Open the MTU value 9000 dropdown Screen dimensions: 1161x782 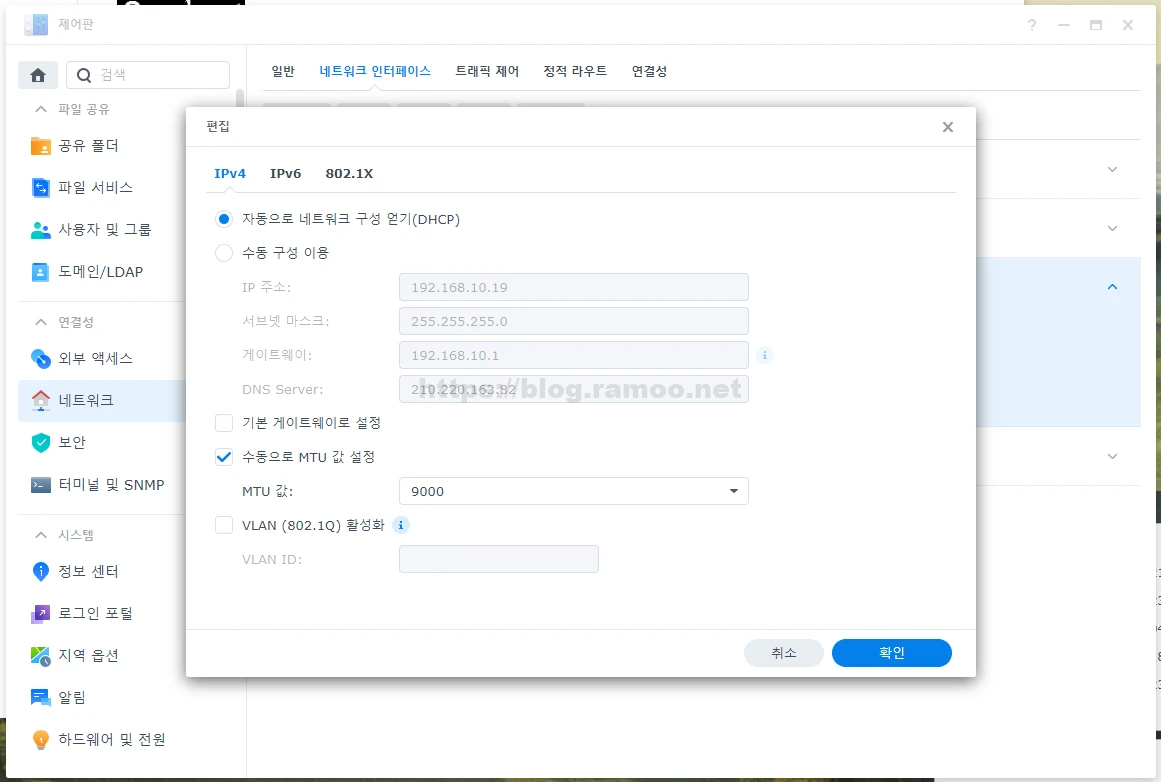(x=574, y=491)
